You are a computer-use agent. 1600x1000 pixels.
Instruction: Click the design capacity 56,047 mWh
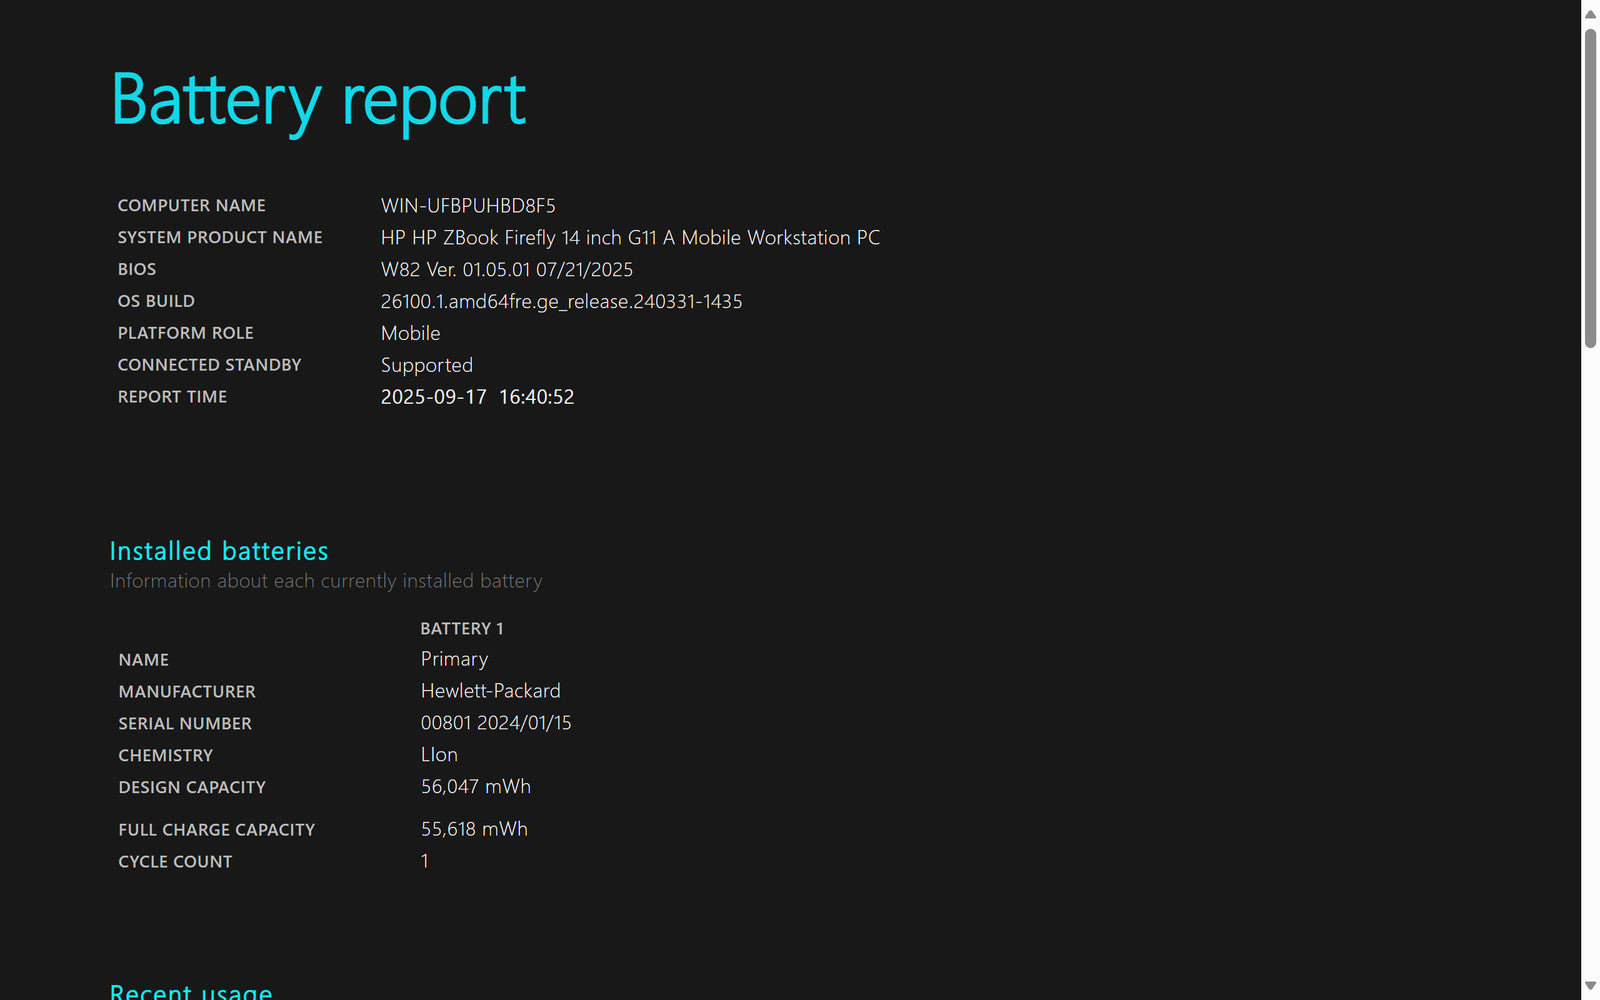click(475, 788)
